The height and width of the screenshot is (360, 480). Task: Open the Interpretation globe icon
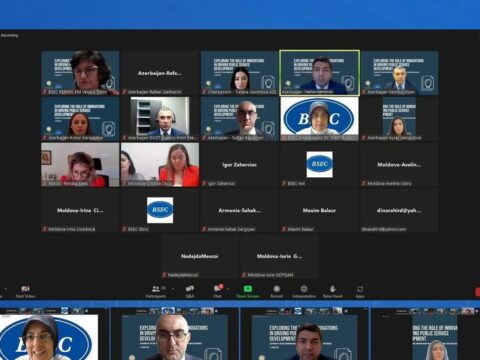304,289
